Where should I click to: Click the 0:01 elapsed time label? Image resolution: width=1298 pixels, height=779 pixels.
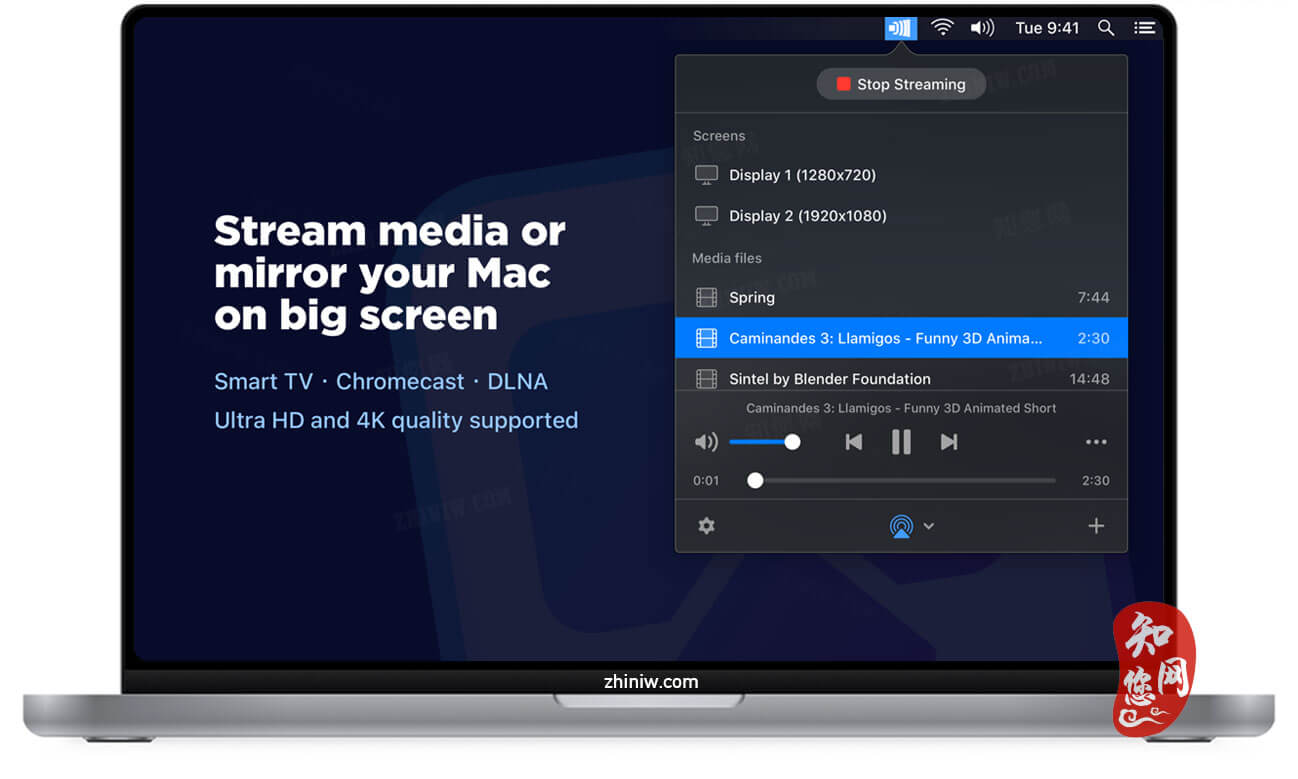click(706, 481)
